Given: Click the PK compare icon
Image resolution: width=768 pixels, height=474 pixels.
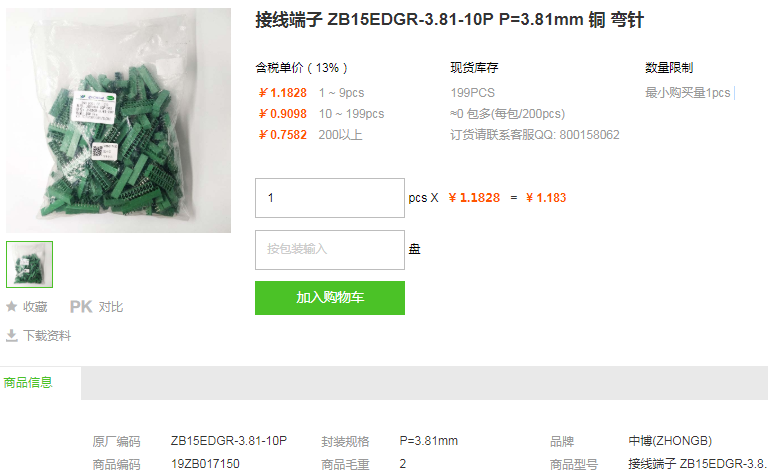Looking at the screenshot, I should (81, 307).
